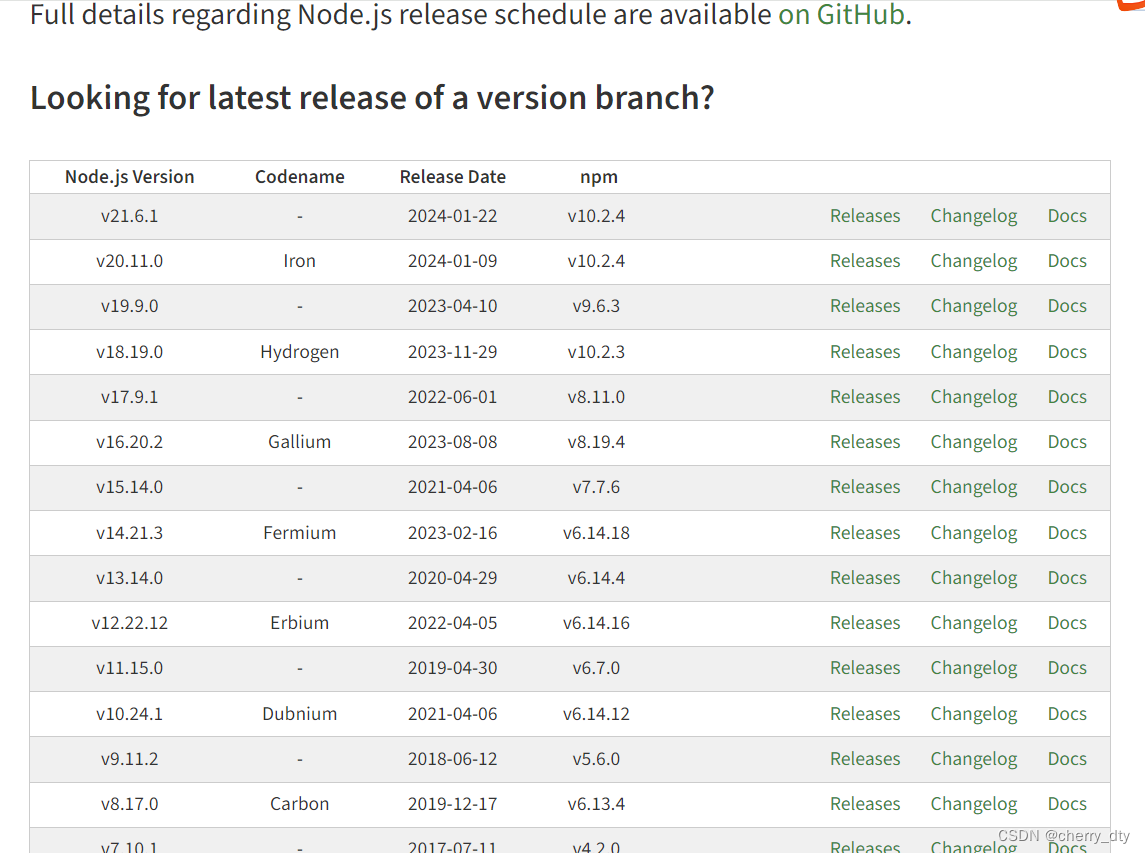Open Docs for v10.24.1

[x=1067, y=714]
